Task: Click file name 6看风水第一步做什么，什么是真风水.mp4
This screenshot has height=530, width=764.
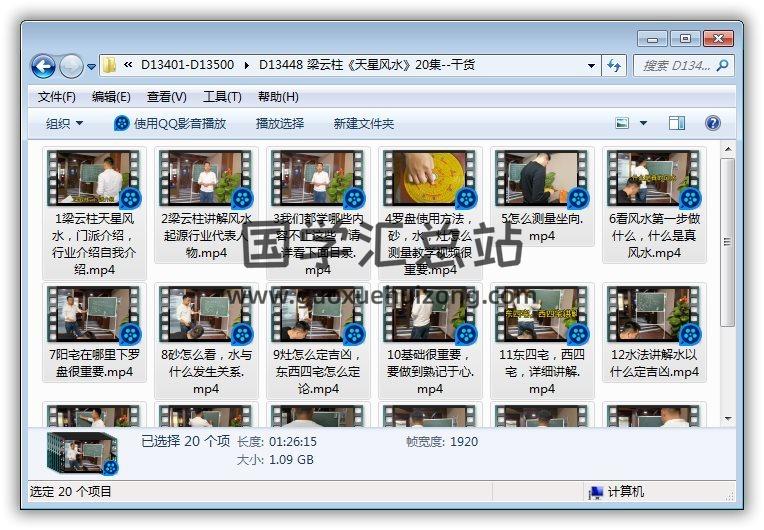Action: coord(654,236)
